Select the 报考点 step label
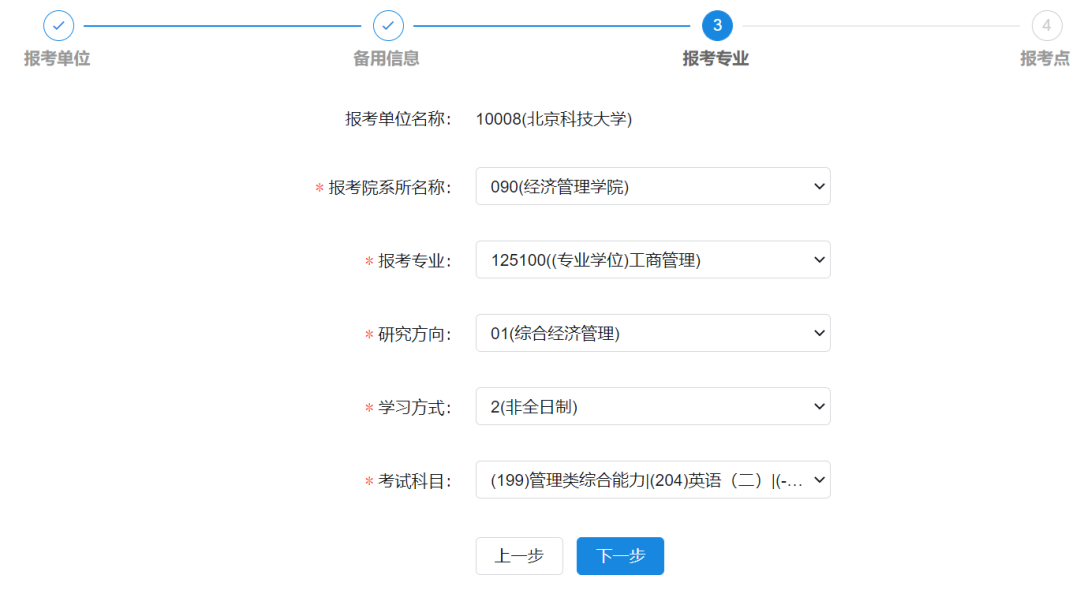The image size is (1080, 590). [1045, 59]
